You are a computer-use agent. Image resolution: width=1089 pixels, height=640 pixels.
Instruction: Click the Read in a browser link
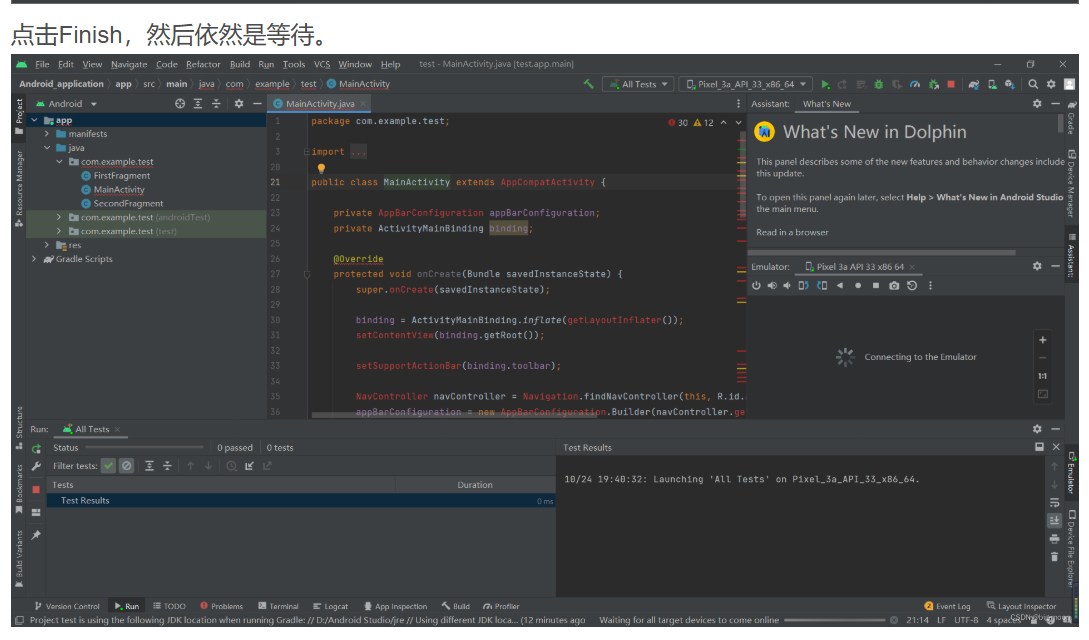pos(792,233)
